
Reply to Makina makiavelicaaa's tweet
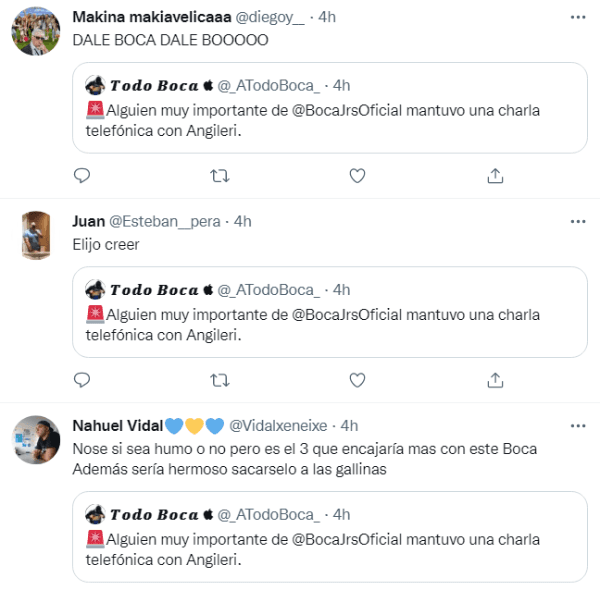pos(82,176)
